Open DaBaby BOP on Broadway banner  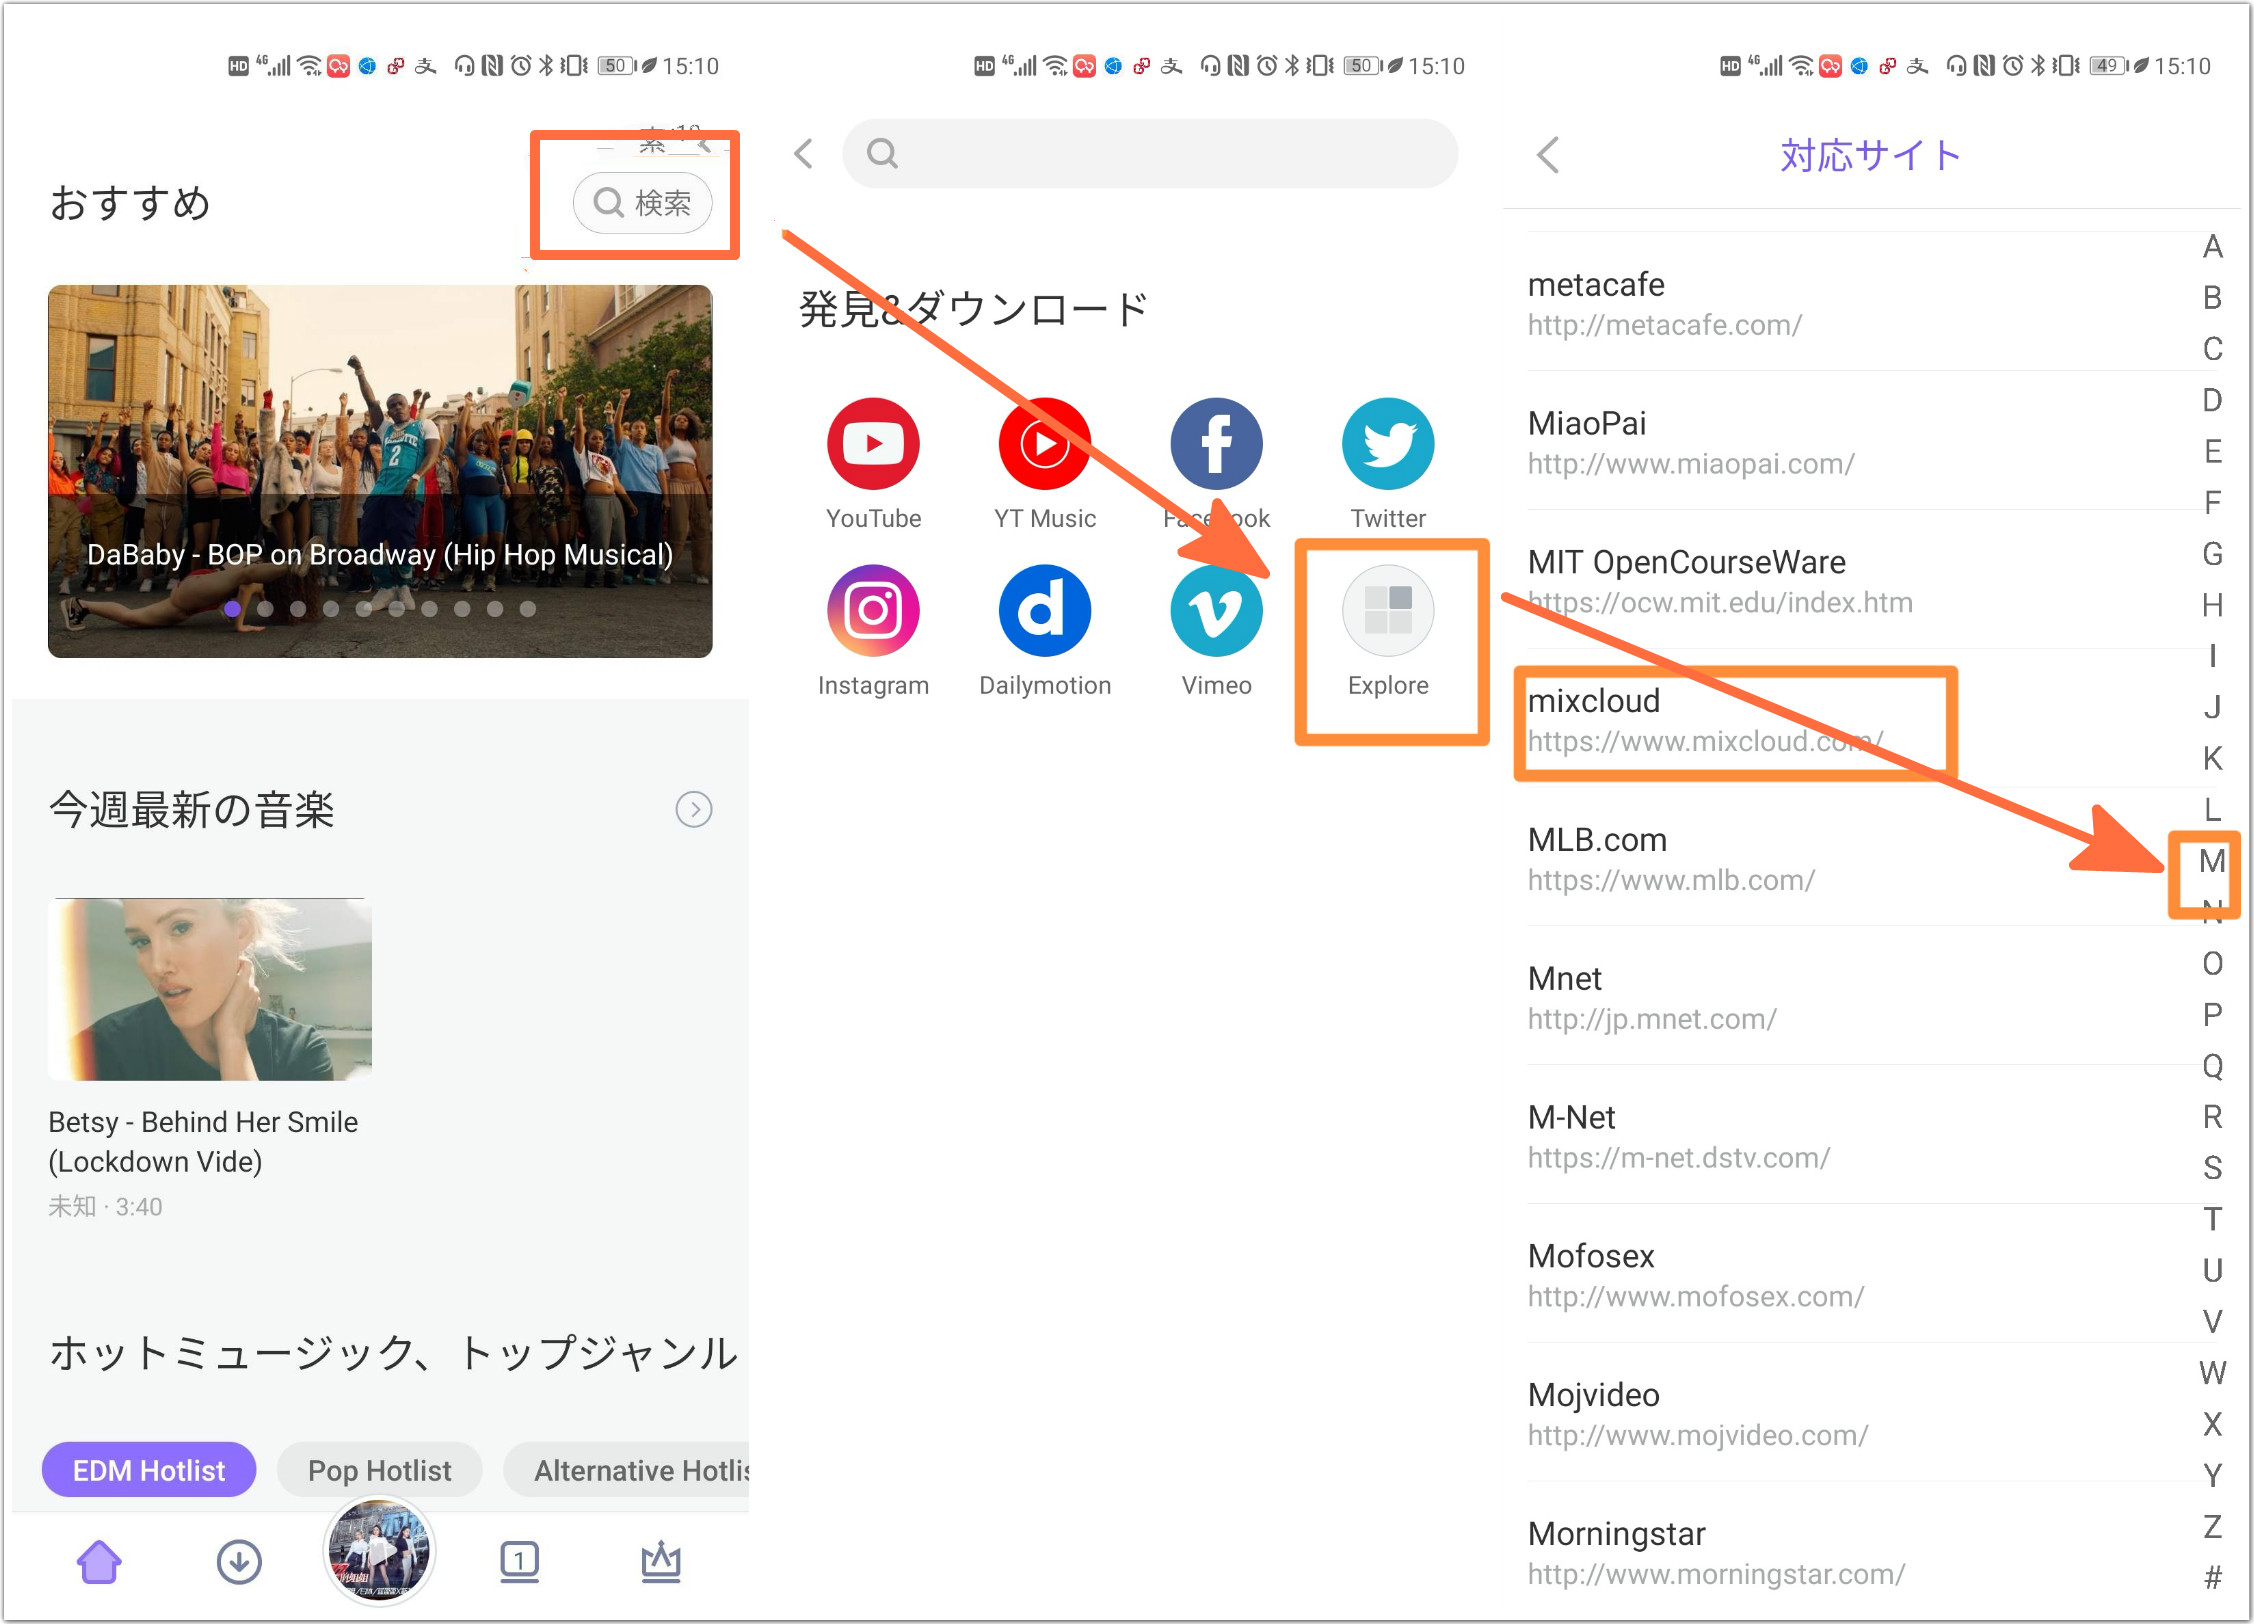point(380,471)
